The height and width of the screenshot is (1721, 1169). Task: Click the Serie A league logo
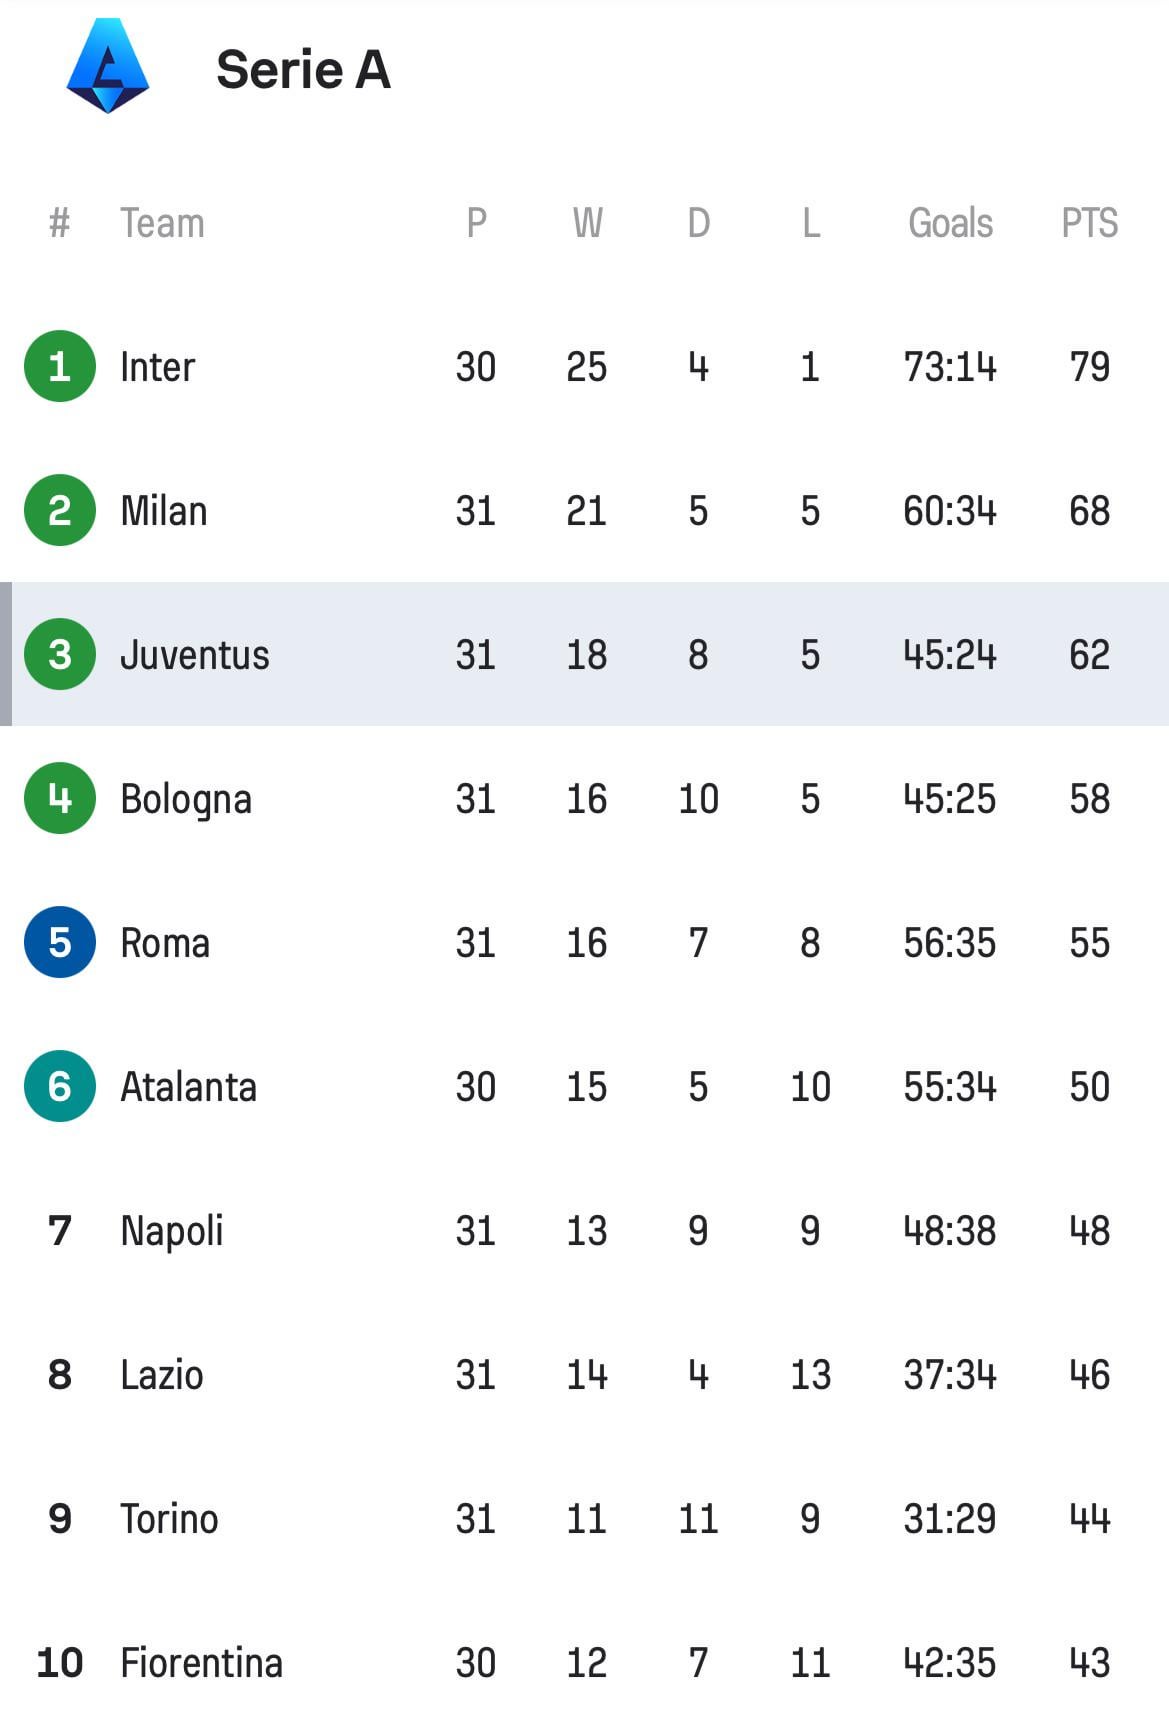tap(108, 66)
